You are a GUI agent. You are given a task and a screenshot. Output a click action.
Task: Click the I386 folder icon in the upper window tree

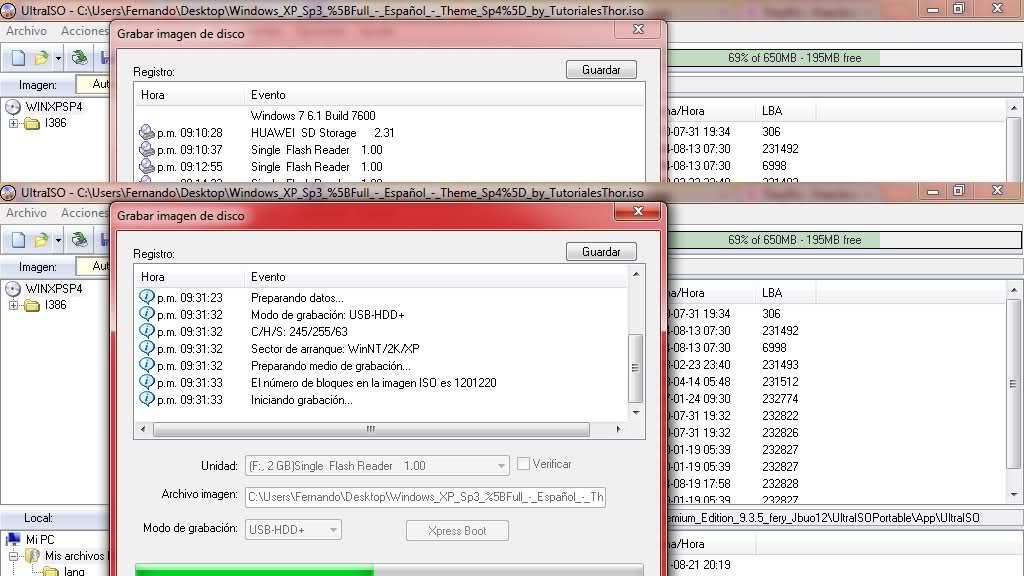(x=32, y=123)
